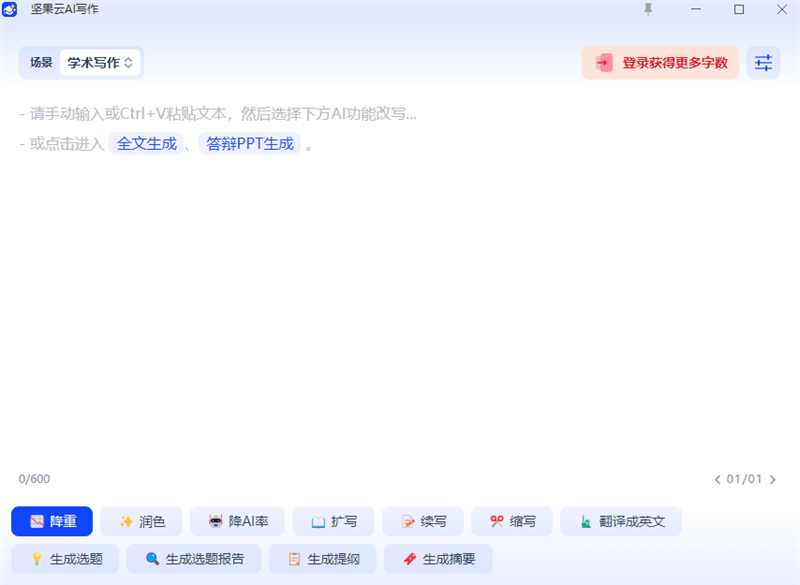Open the 学术写作 scene dropdown
800x585 pixels.
tap(100, 62)
